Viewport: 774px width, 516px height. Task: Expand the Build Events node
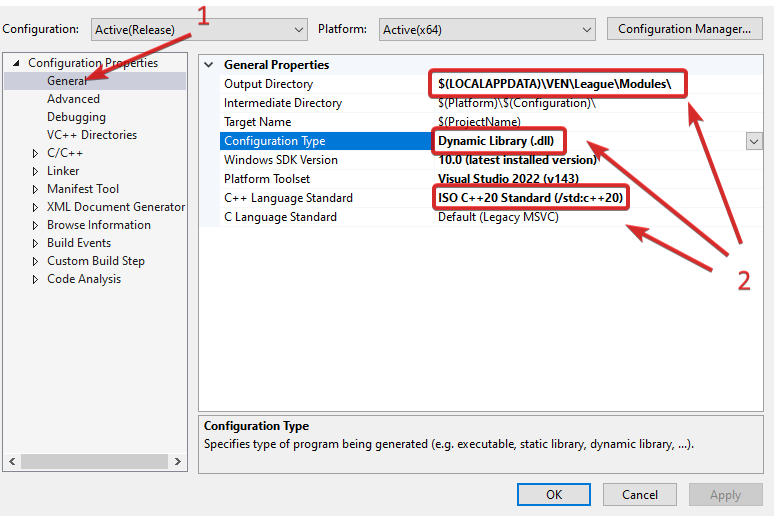coord(36,243)
